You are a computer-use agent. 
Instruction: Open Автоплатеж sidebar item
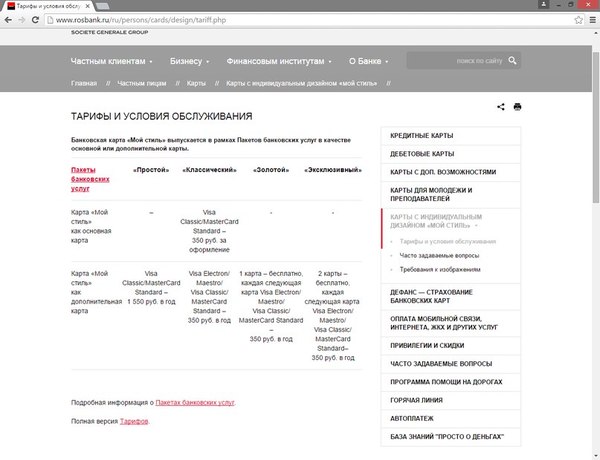(451, 419)
